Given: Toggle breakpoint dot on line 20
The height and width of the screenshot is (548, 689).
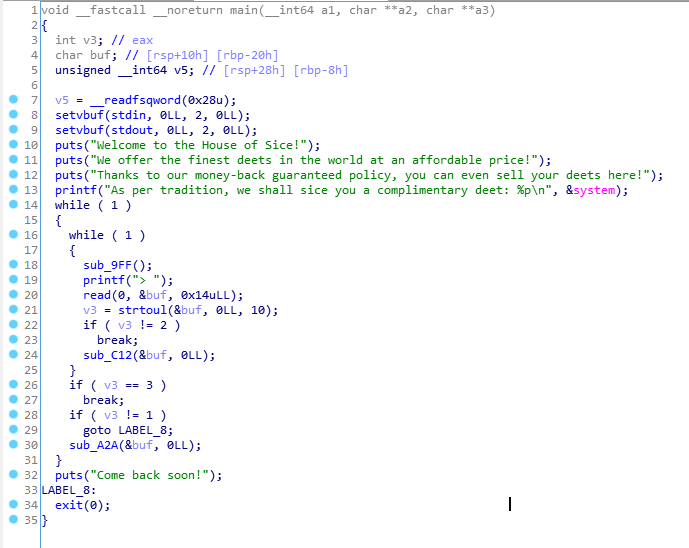Looking at the screenshot, I should [14, 294].
